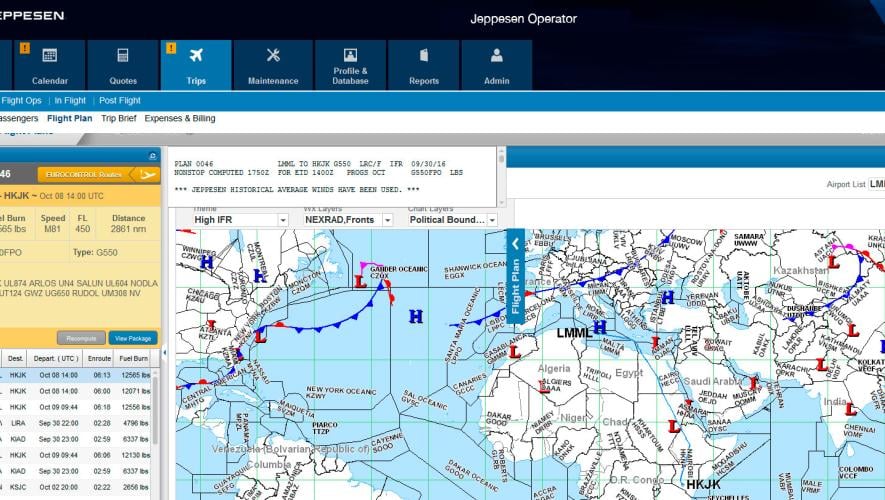
Task: Select the Oct 09 09:44 HKJK 06:18 row
Action: point(78,407)
